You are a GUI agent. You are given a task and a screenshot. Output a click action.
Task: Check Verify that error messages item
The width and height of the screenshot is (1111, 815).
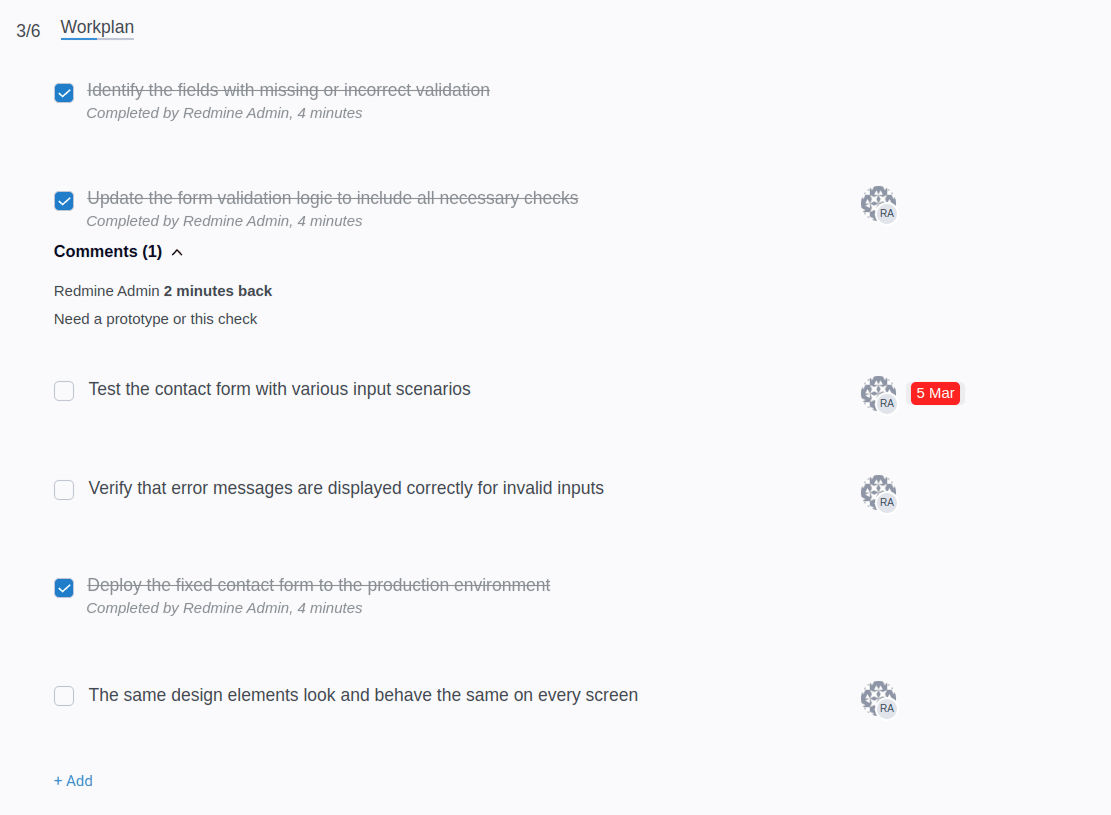[64, 490]
